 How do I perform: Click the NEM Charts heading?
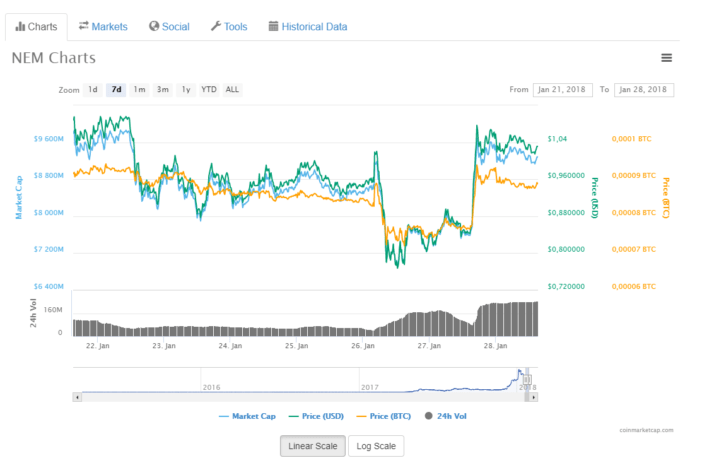(x=54, y=58)
